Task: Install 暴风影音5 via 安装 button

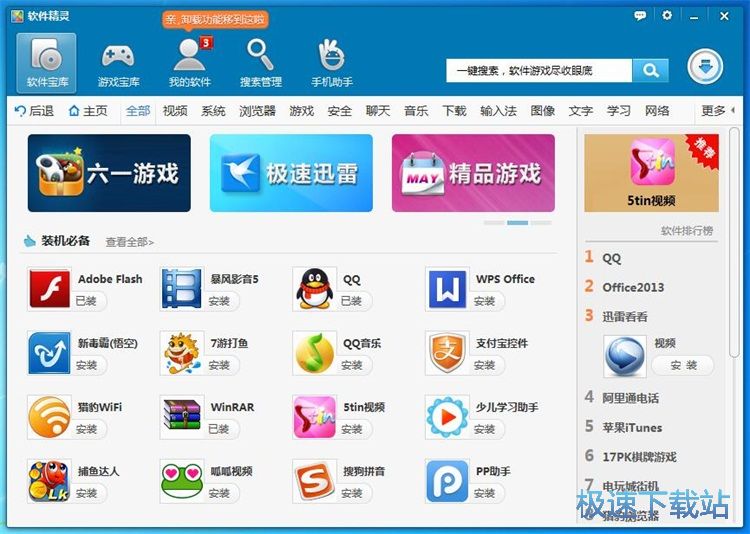Action: click(x=220, y=301)
